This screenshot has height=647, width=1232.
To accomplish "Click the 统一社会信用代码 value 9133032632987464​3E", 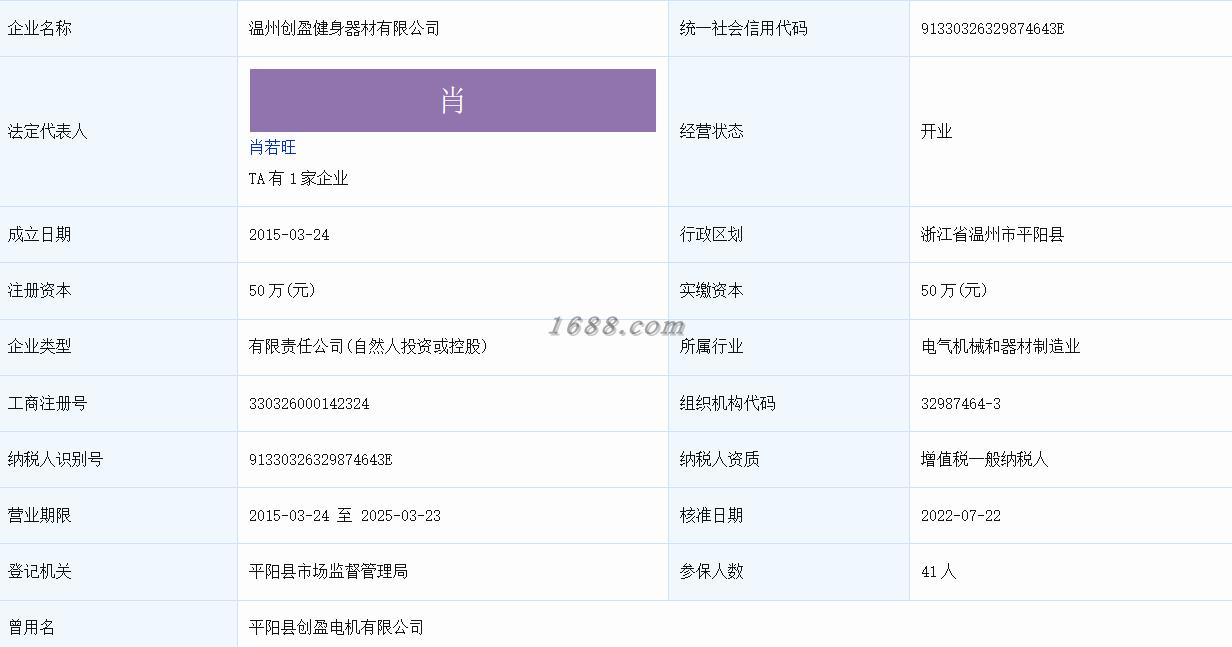I will [992, 29].
